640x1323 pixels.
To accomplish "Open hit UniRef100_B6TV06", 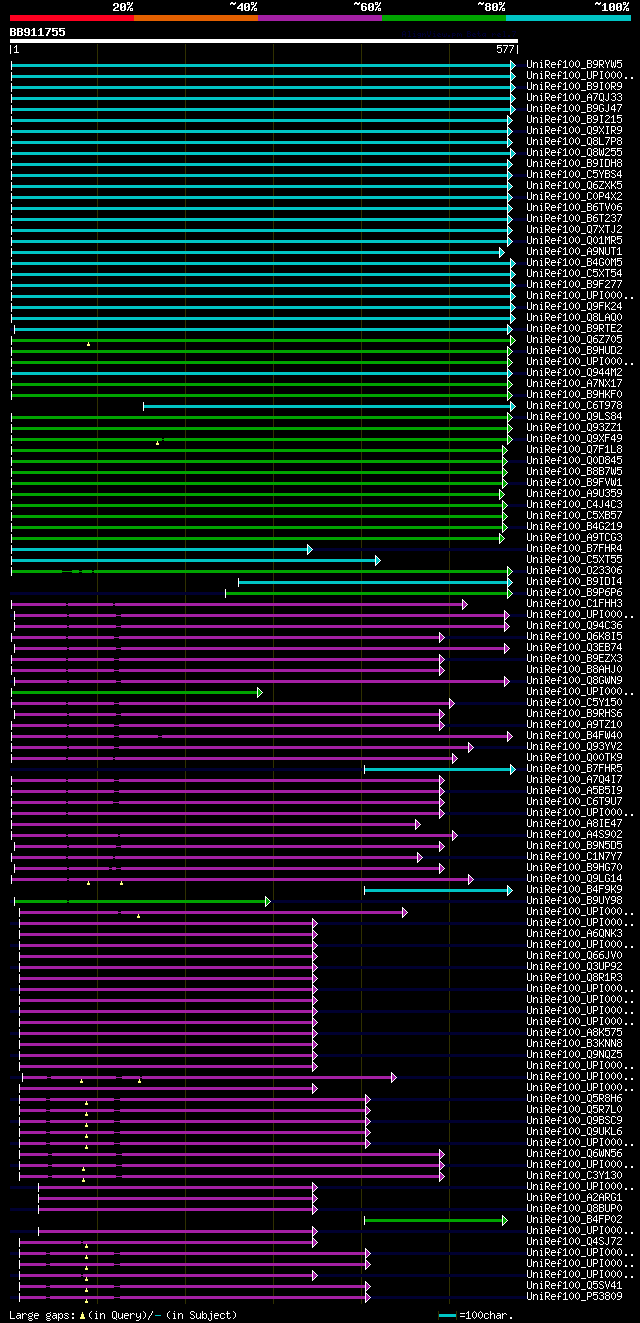I will 574,207.
